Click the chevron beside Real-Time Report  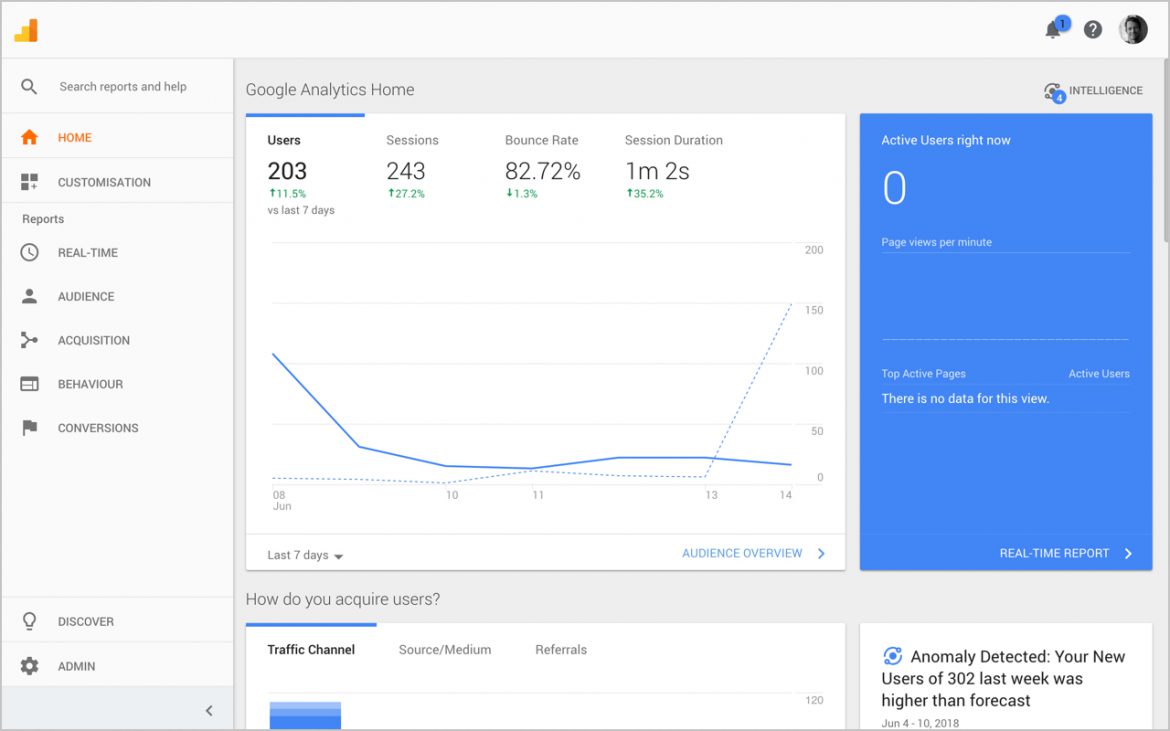(1128, 553)
